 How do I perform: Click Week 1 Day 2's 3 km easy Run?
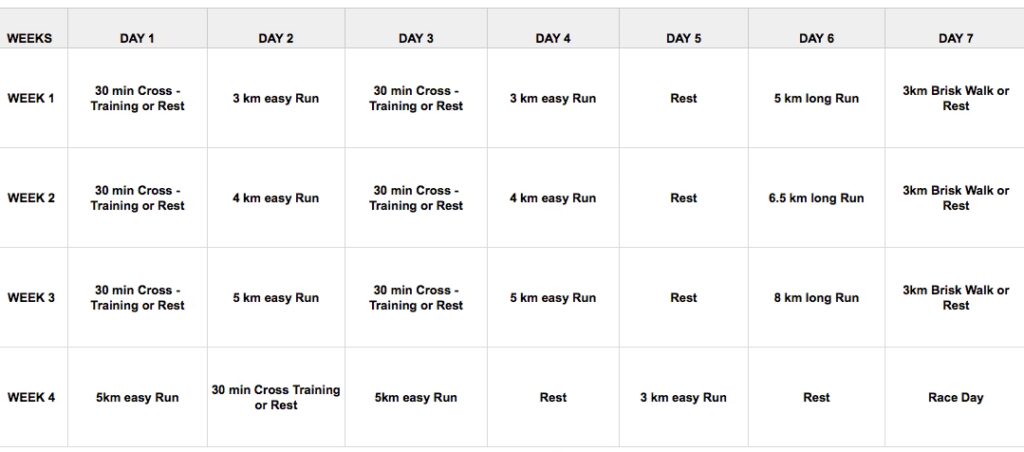click(x=276, y=99)
